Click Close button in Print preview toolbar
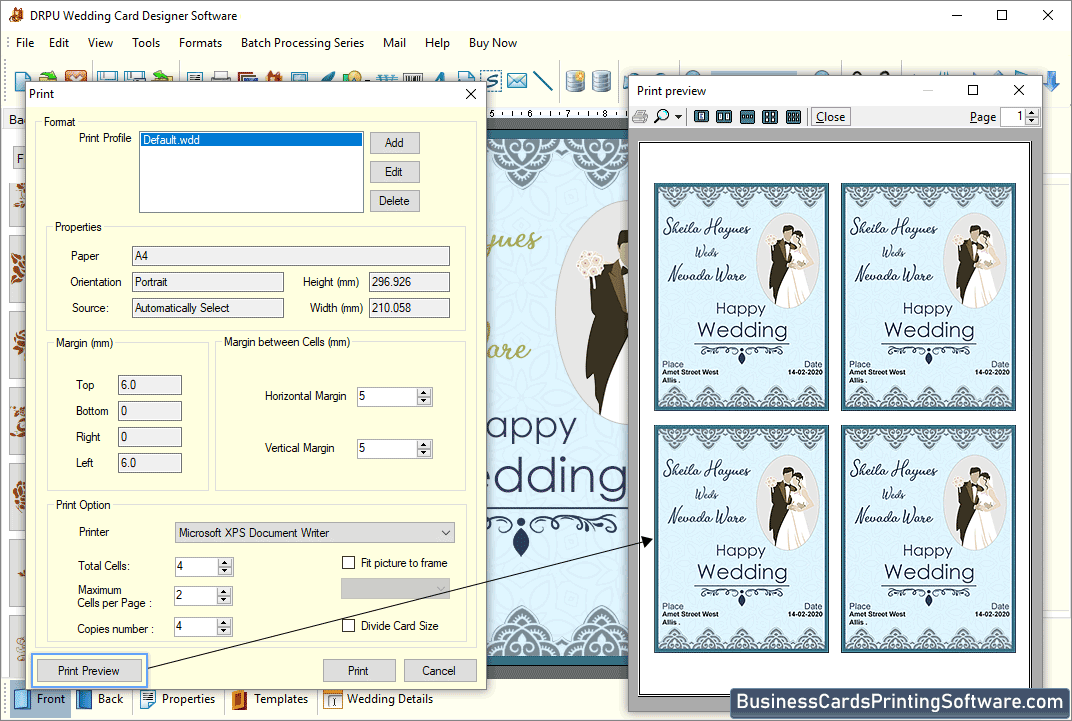The image size is (1072, 721). (830, 117)
